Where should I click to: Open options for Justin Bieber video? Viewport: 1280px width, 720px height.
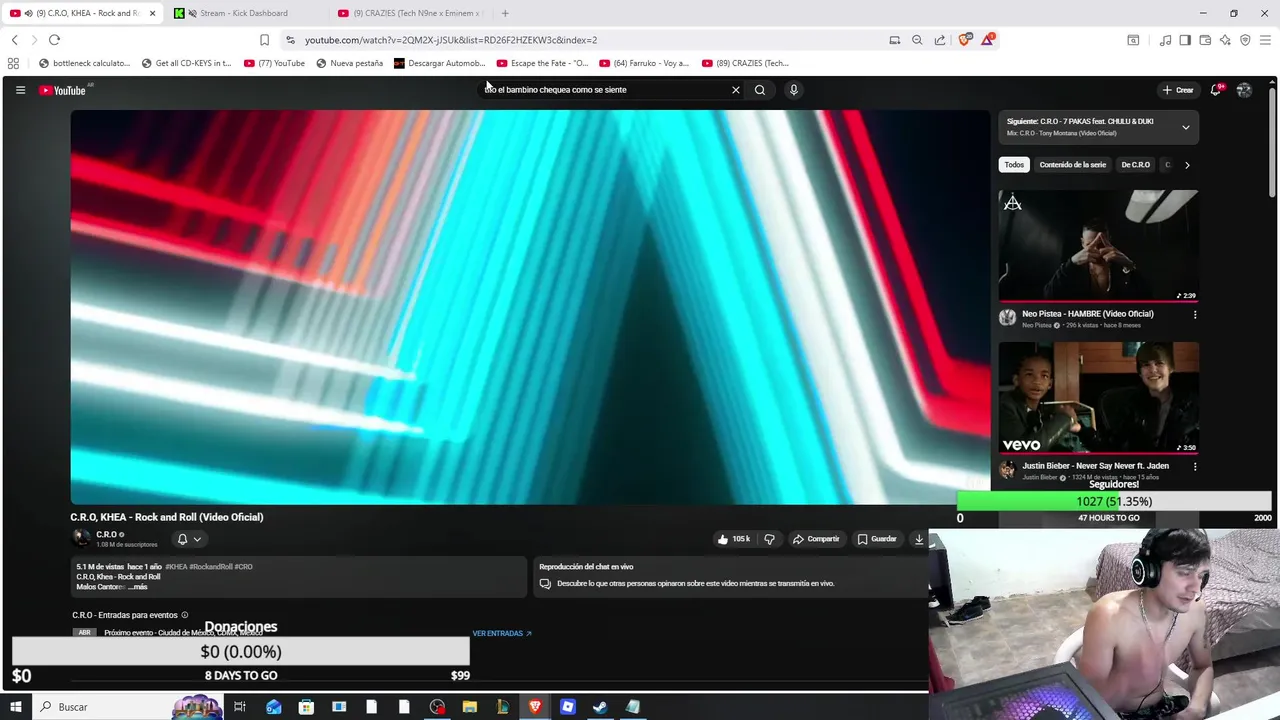click(x=1195, y=466)
